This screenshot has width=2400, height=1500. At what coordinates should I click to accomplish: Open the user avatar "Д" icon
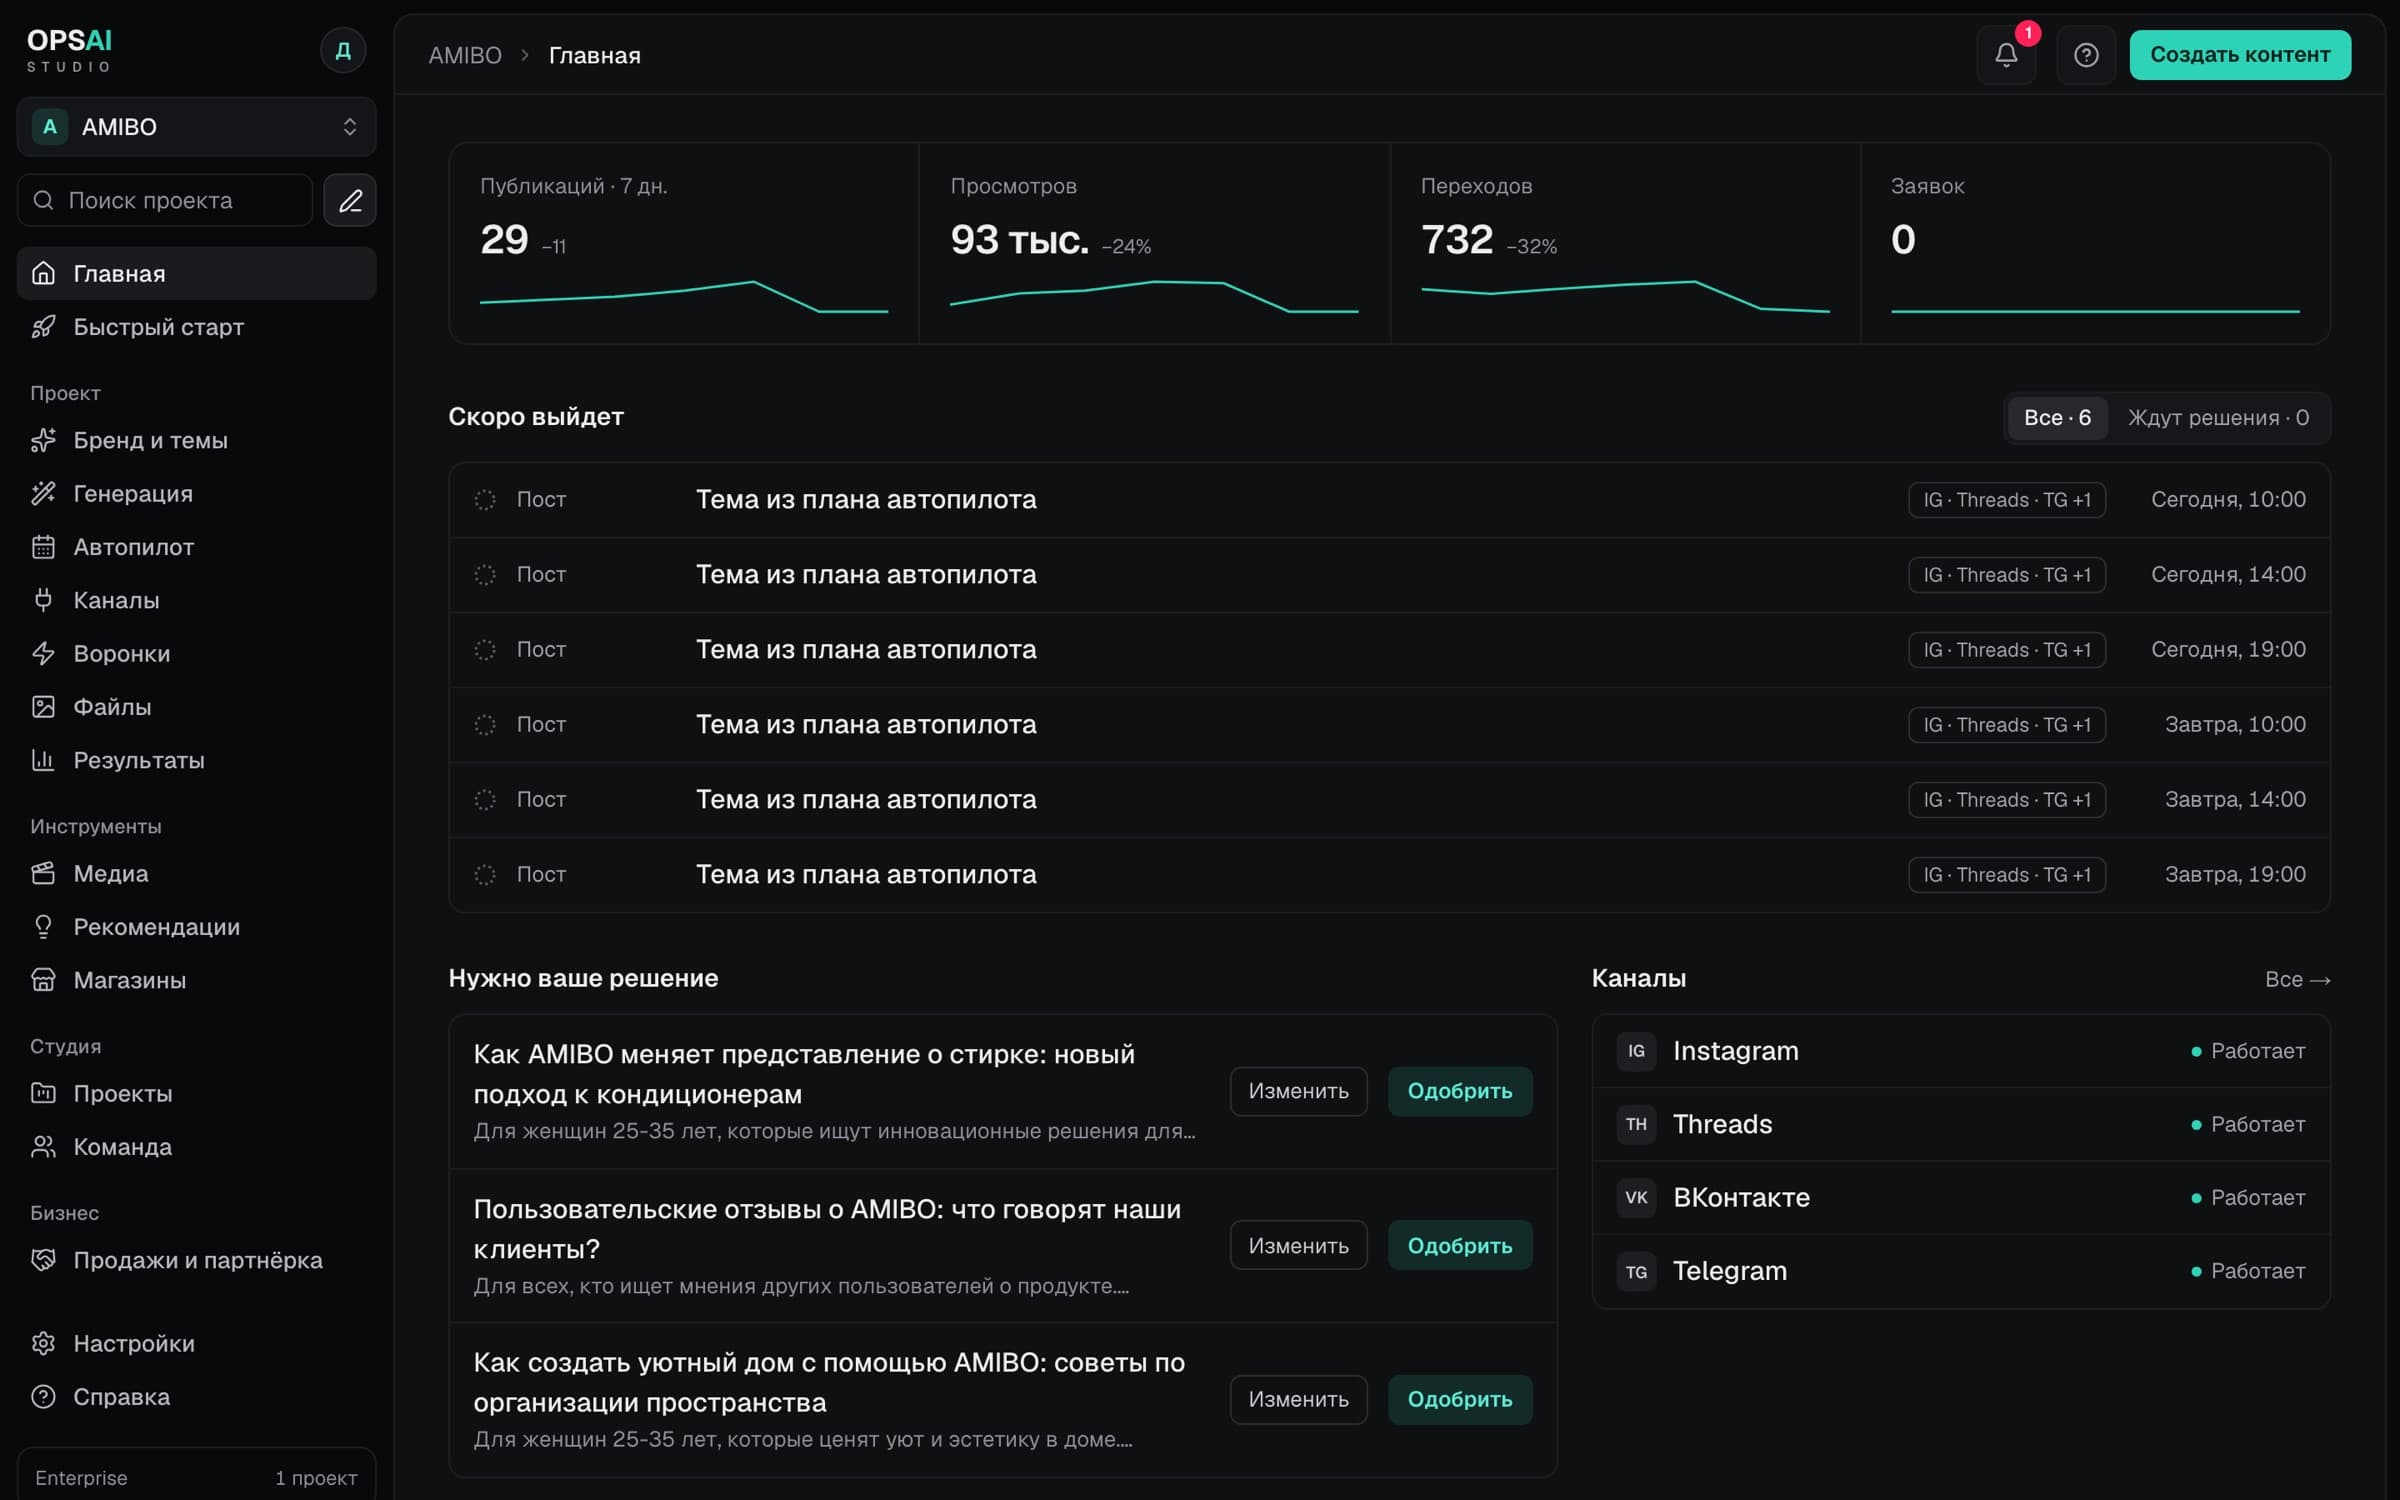point(343,50)
